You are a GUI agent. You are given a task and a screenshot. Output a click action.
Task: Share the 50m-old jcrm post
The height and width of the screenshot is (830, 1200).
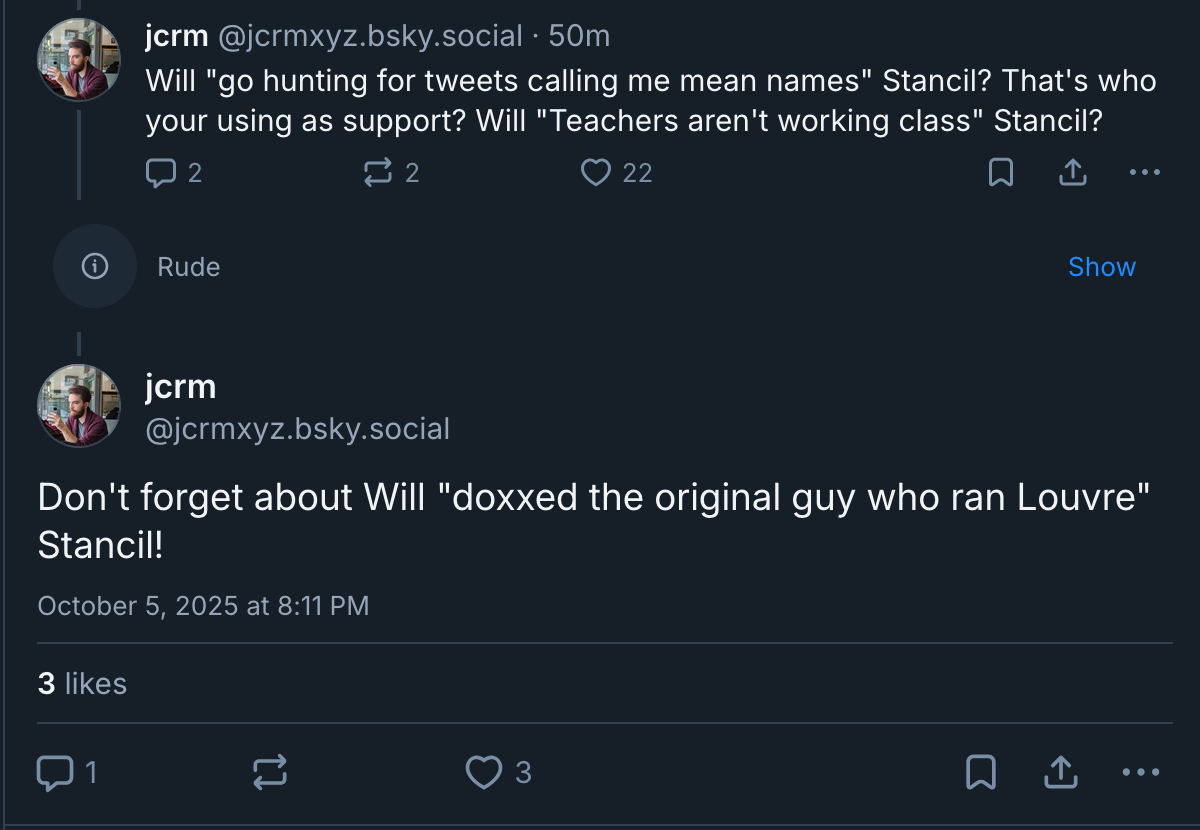coord(1072,173)
